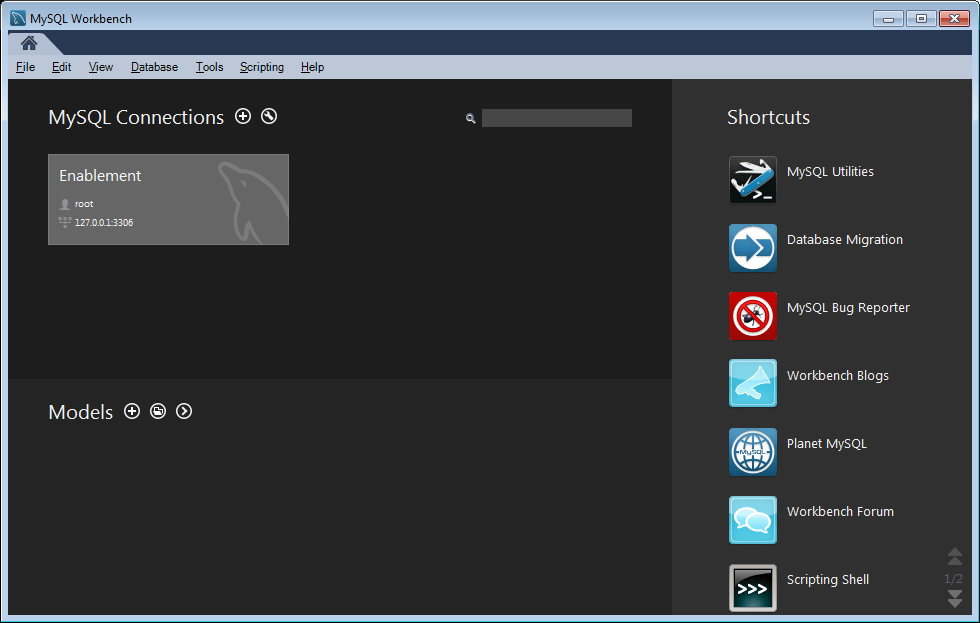Click the root user label in the Enablement tile
This screenshot has height=623, width=980.
point(84,204)
